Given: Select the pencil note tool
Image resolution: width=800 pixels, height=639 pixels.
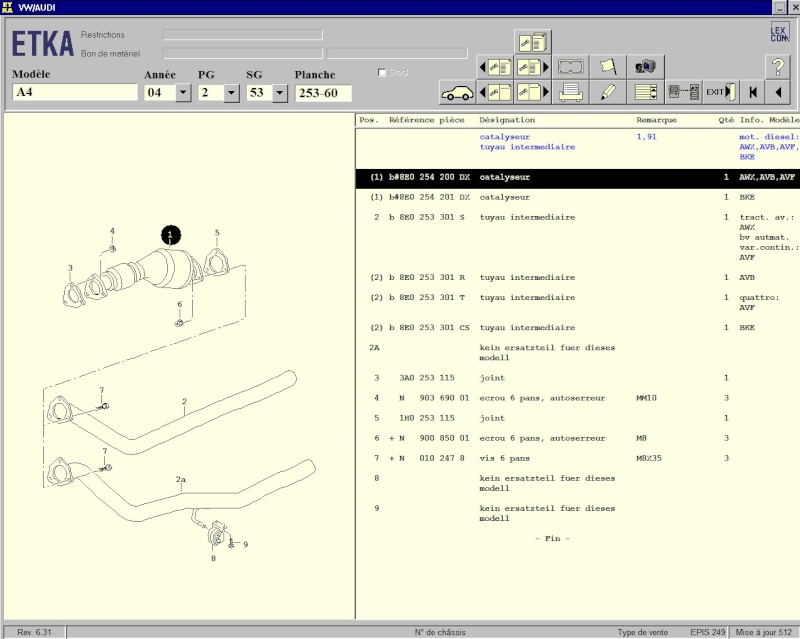Looking at the screenshot, I should [608, 92].
